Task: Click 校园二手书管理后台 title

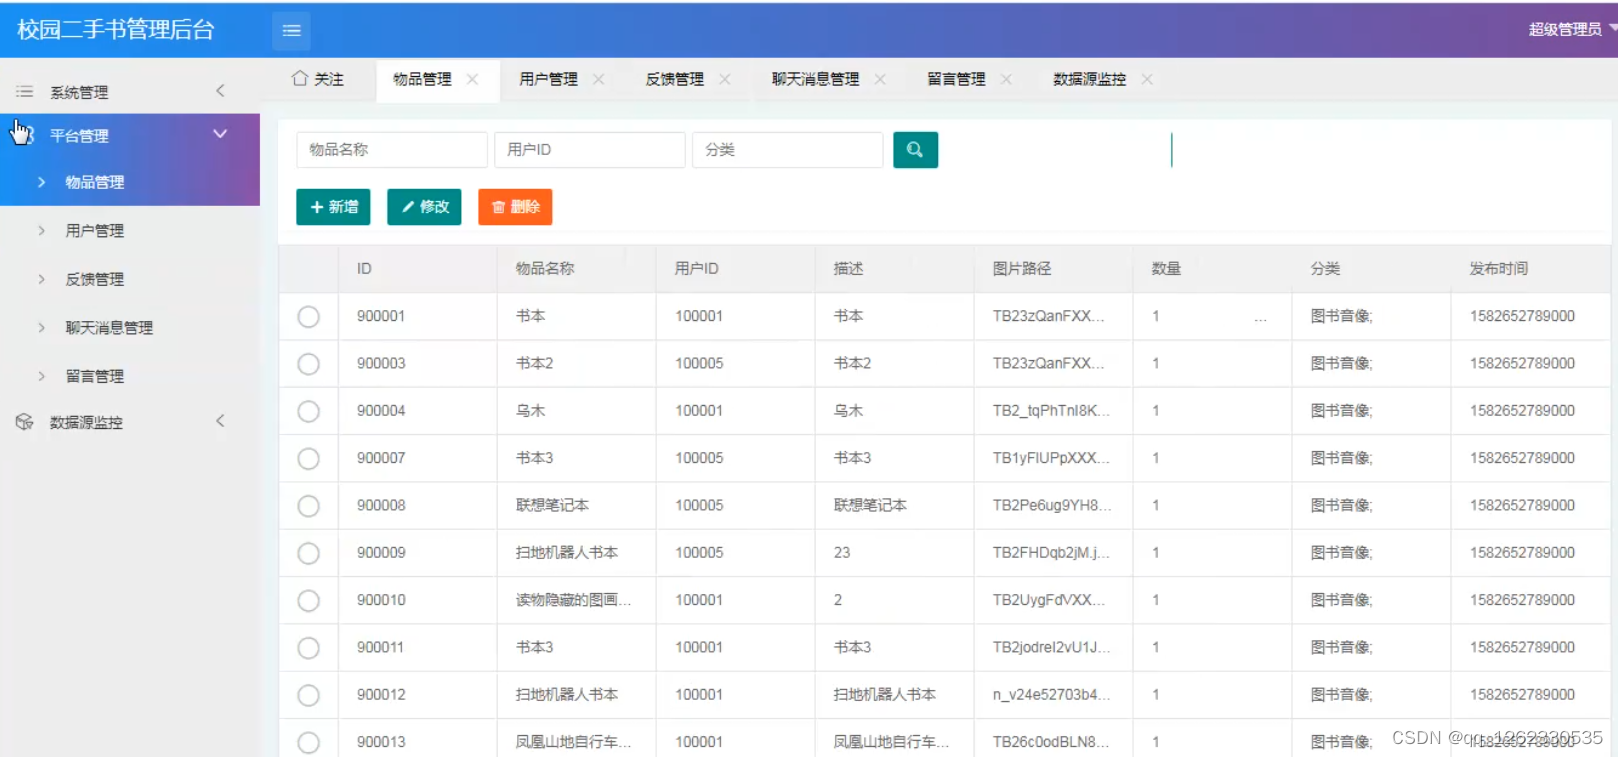Action: click(x=116, y=30)
